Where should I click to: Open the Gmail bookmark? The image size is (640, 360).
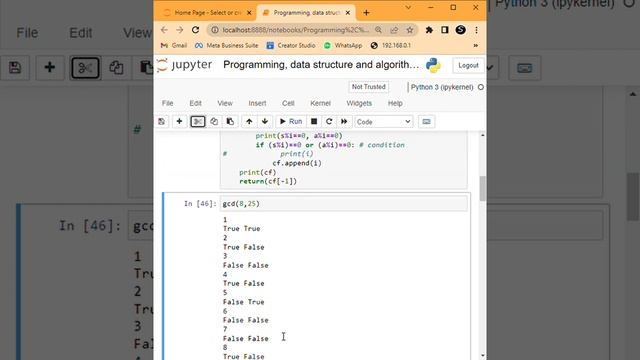click(x=174, y=45)
